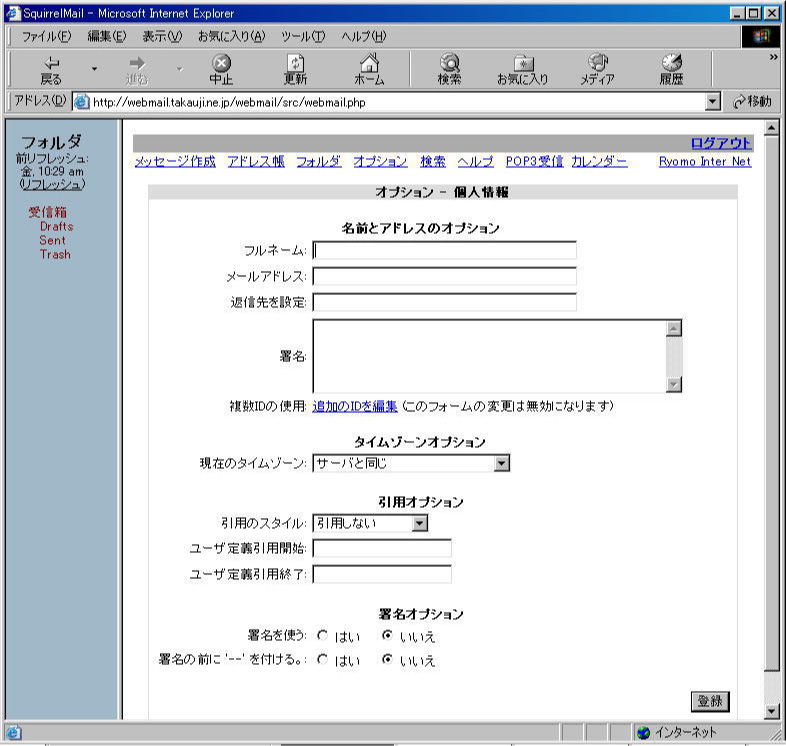786x746 pixels.
Task: Click the signature box scrollbar up arrow
Action: 674,328
